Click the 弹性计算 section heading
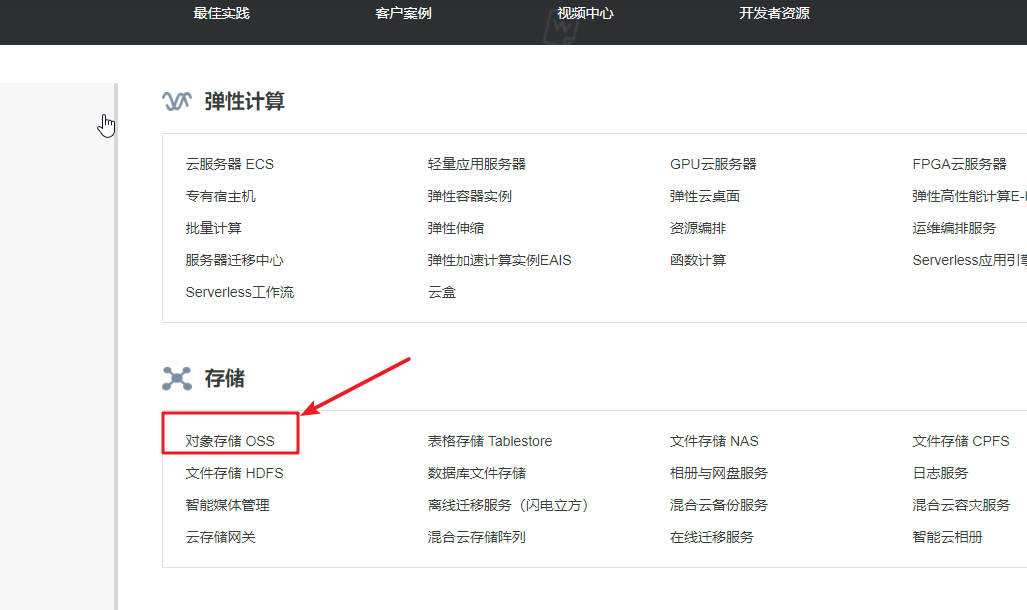Image resolution: width=1027 pixels, height=610 pixels. (x=244, y=102)
